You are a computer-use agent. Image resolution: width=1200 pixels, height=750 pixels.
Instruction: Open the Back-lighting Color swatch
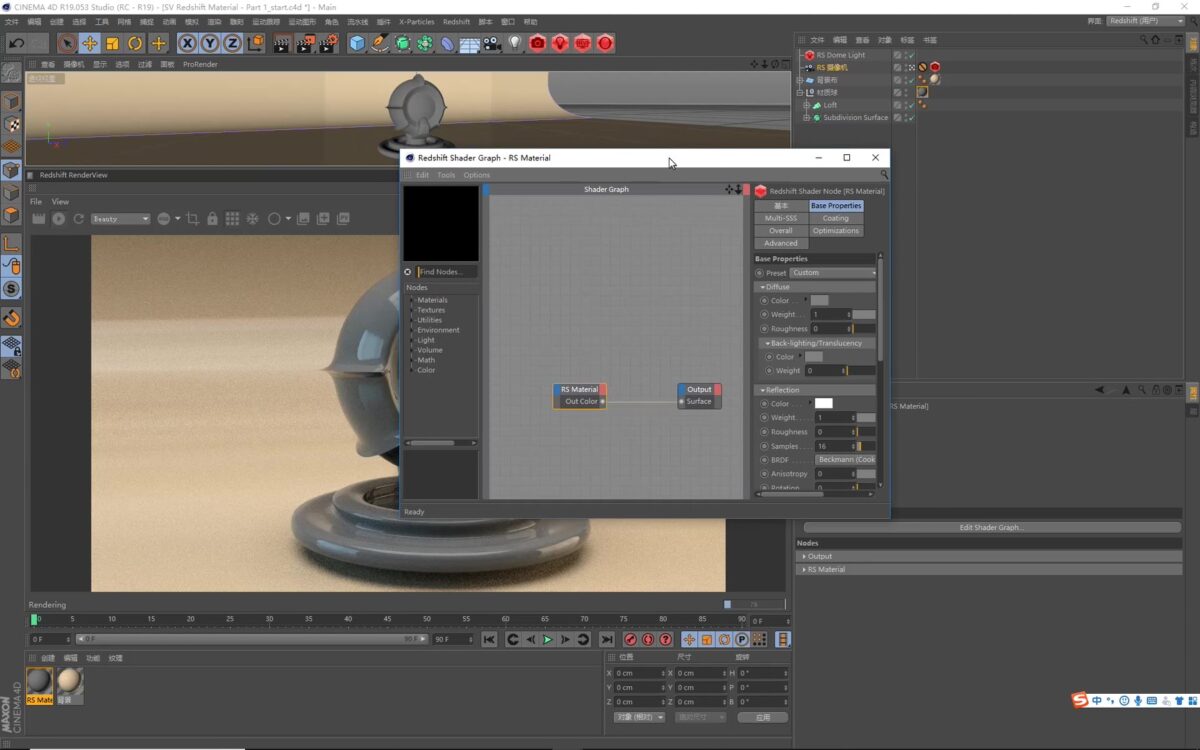pyautogui.click(x=814, y=357)
